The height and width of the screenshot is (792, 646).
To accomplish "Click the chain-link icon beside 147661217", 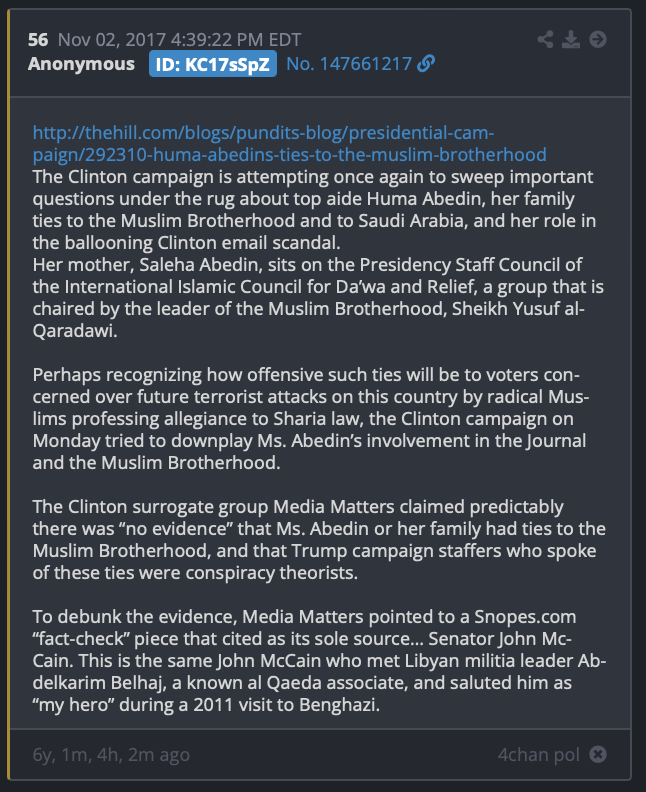I will [426, 64].
